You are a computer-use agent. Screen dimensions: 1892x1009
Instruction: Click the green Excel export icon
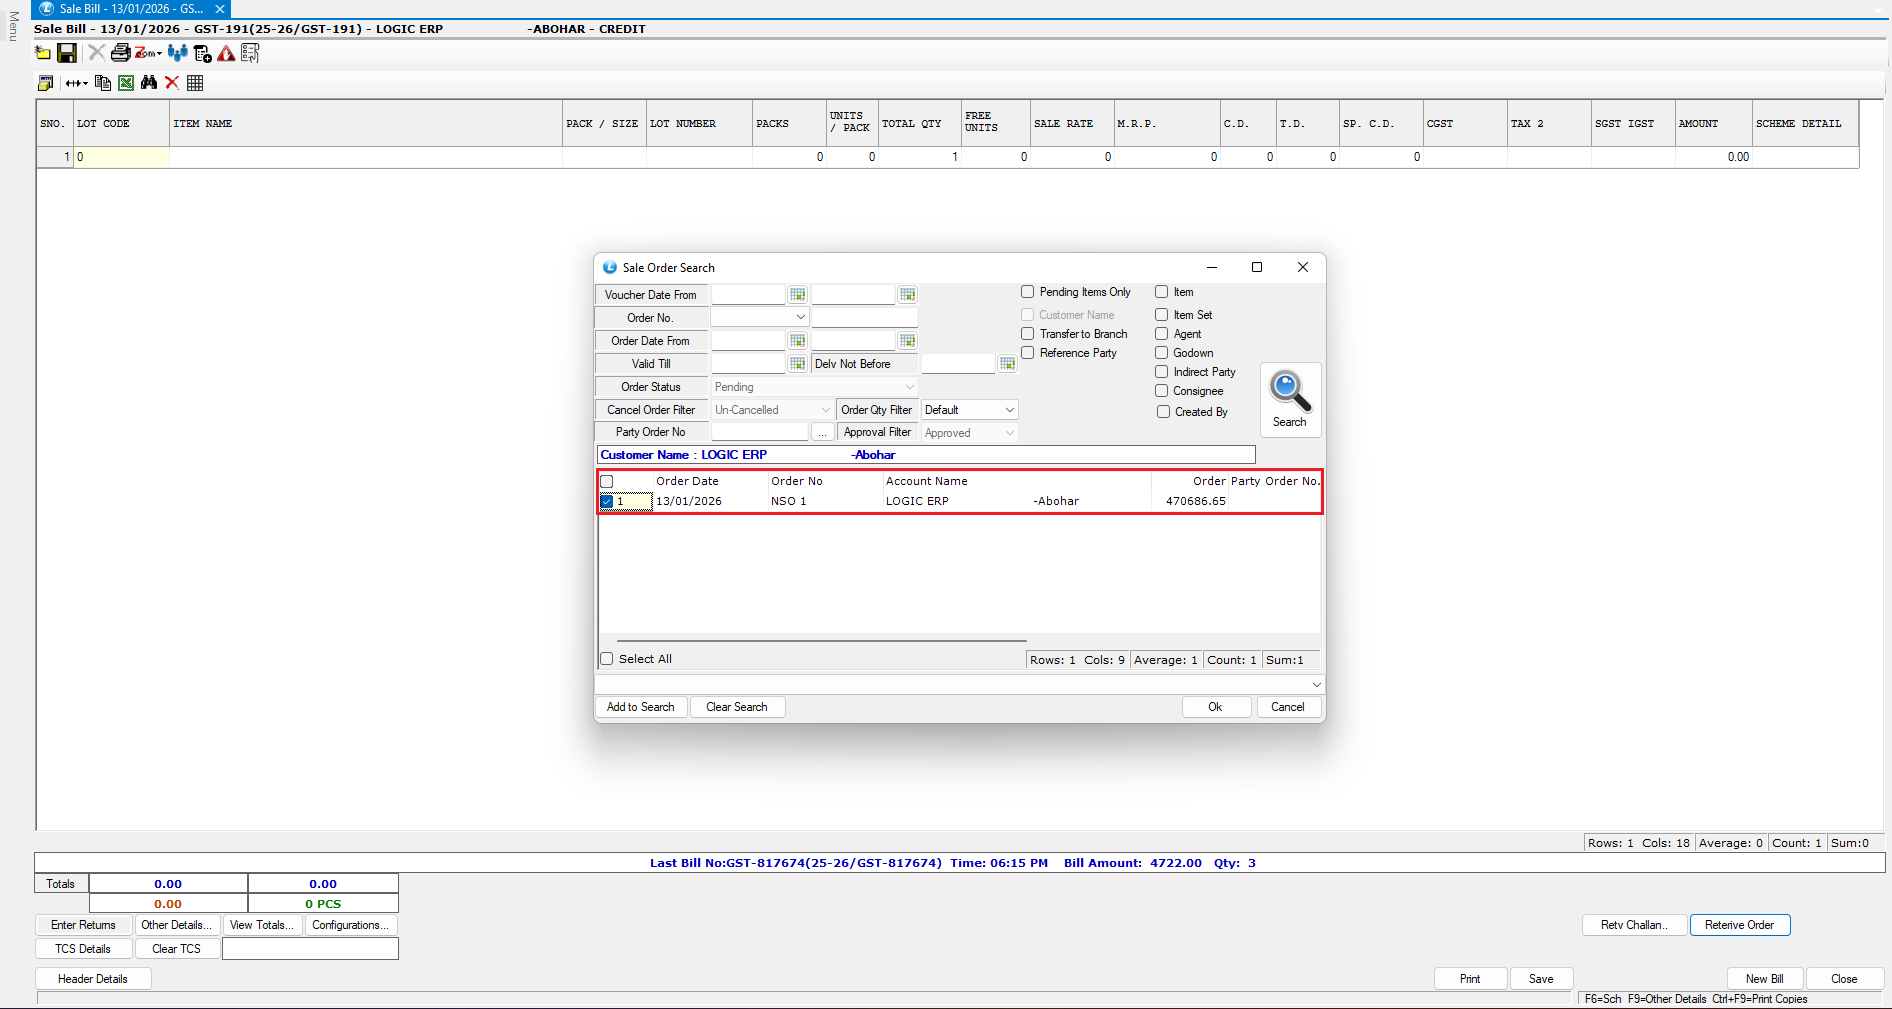point(126,83)
